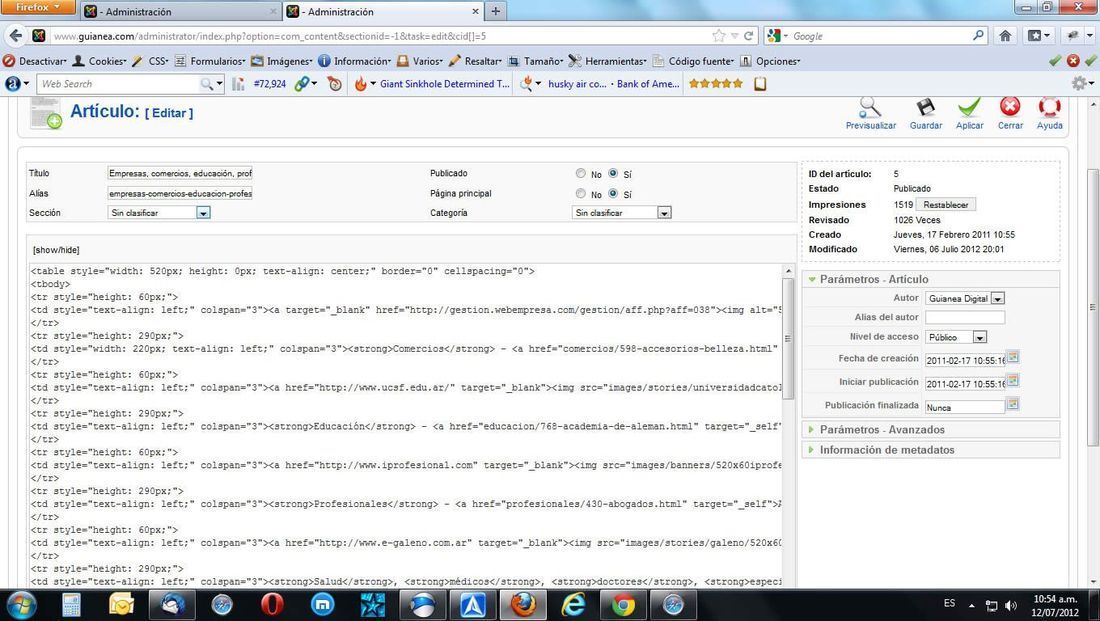Screen dimensions: 1100x621
Task: Click the Aplicar checkmark icon
Action: (968, 109)
